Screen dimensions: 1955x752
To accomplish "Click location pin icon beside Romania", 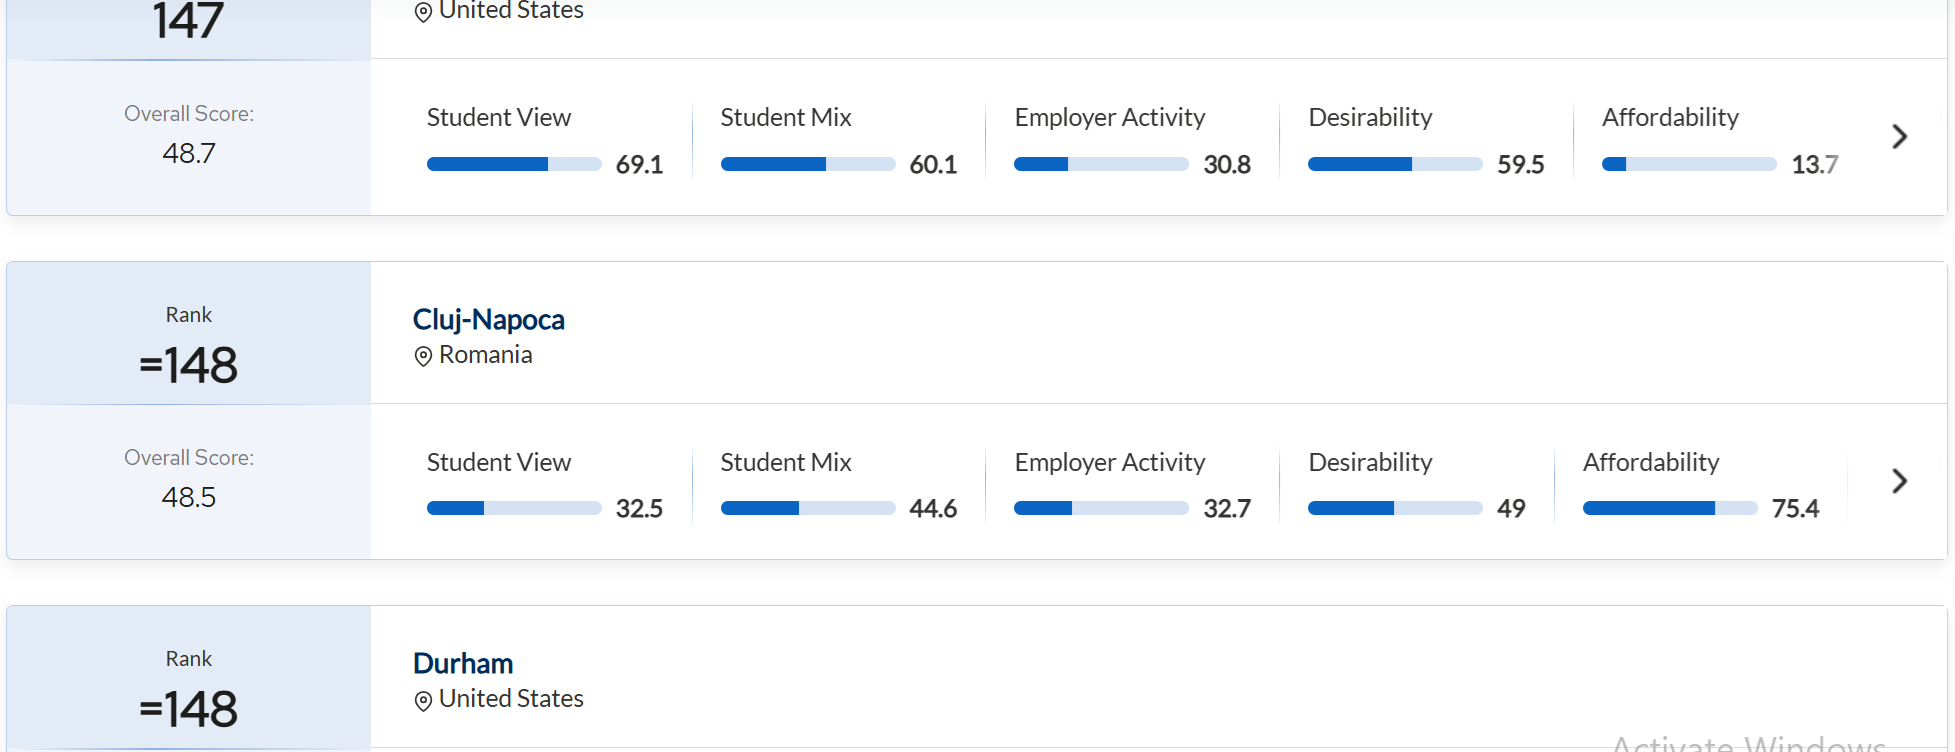I will pos(423,356).
